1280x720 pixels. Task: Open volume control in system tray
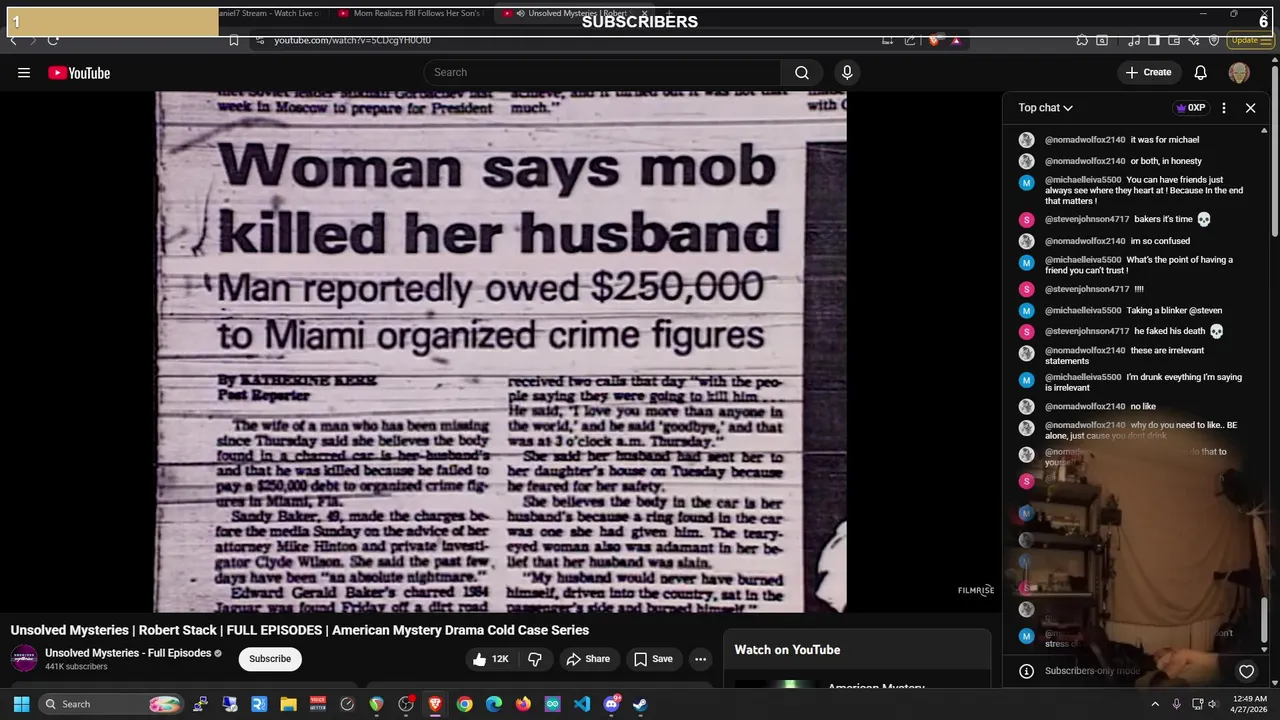click(x=1212, y=704)
